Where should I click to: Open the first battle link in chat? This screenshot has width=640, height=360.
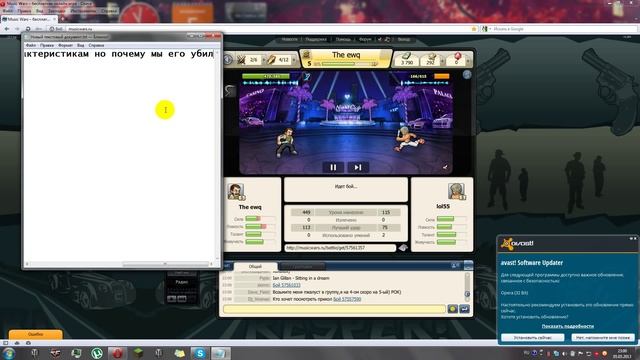(287, 285)
